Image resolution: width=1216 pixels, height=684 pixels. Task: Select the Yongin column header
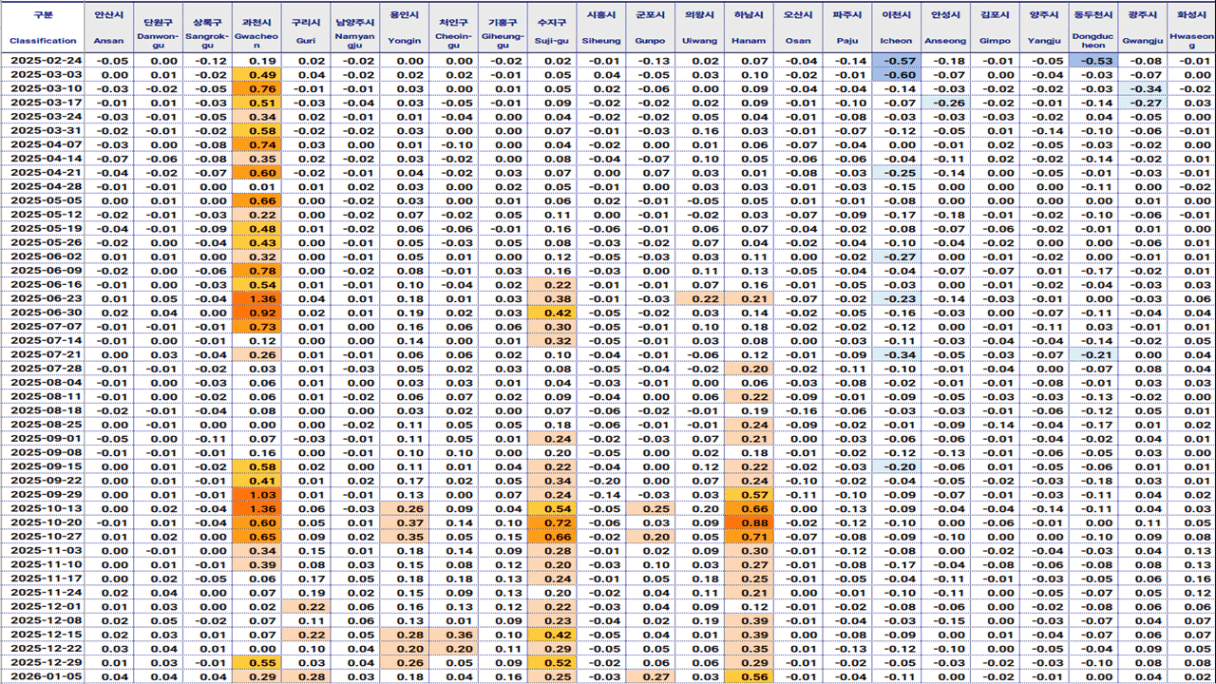(404, 28)
